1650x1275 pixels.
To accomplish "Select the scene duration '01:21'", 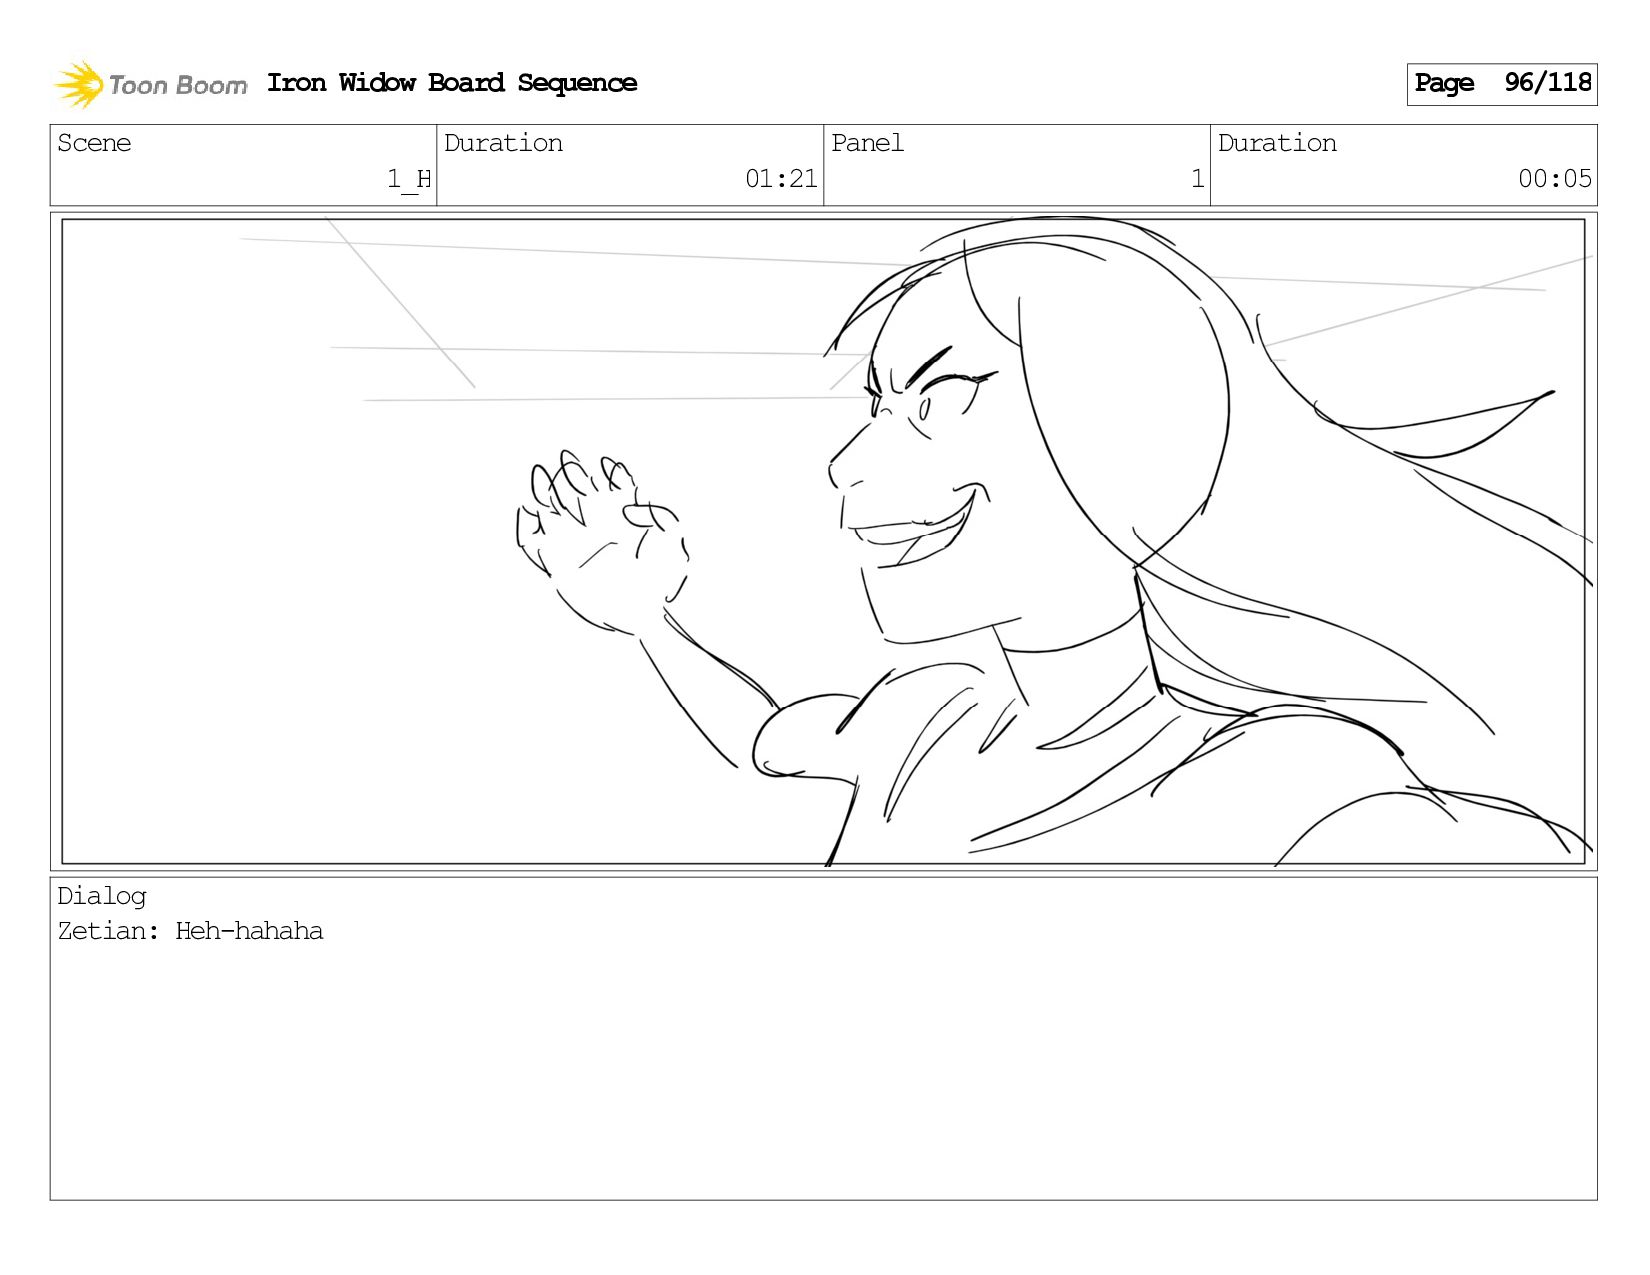I will (x=781, y=179).
